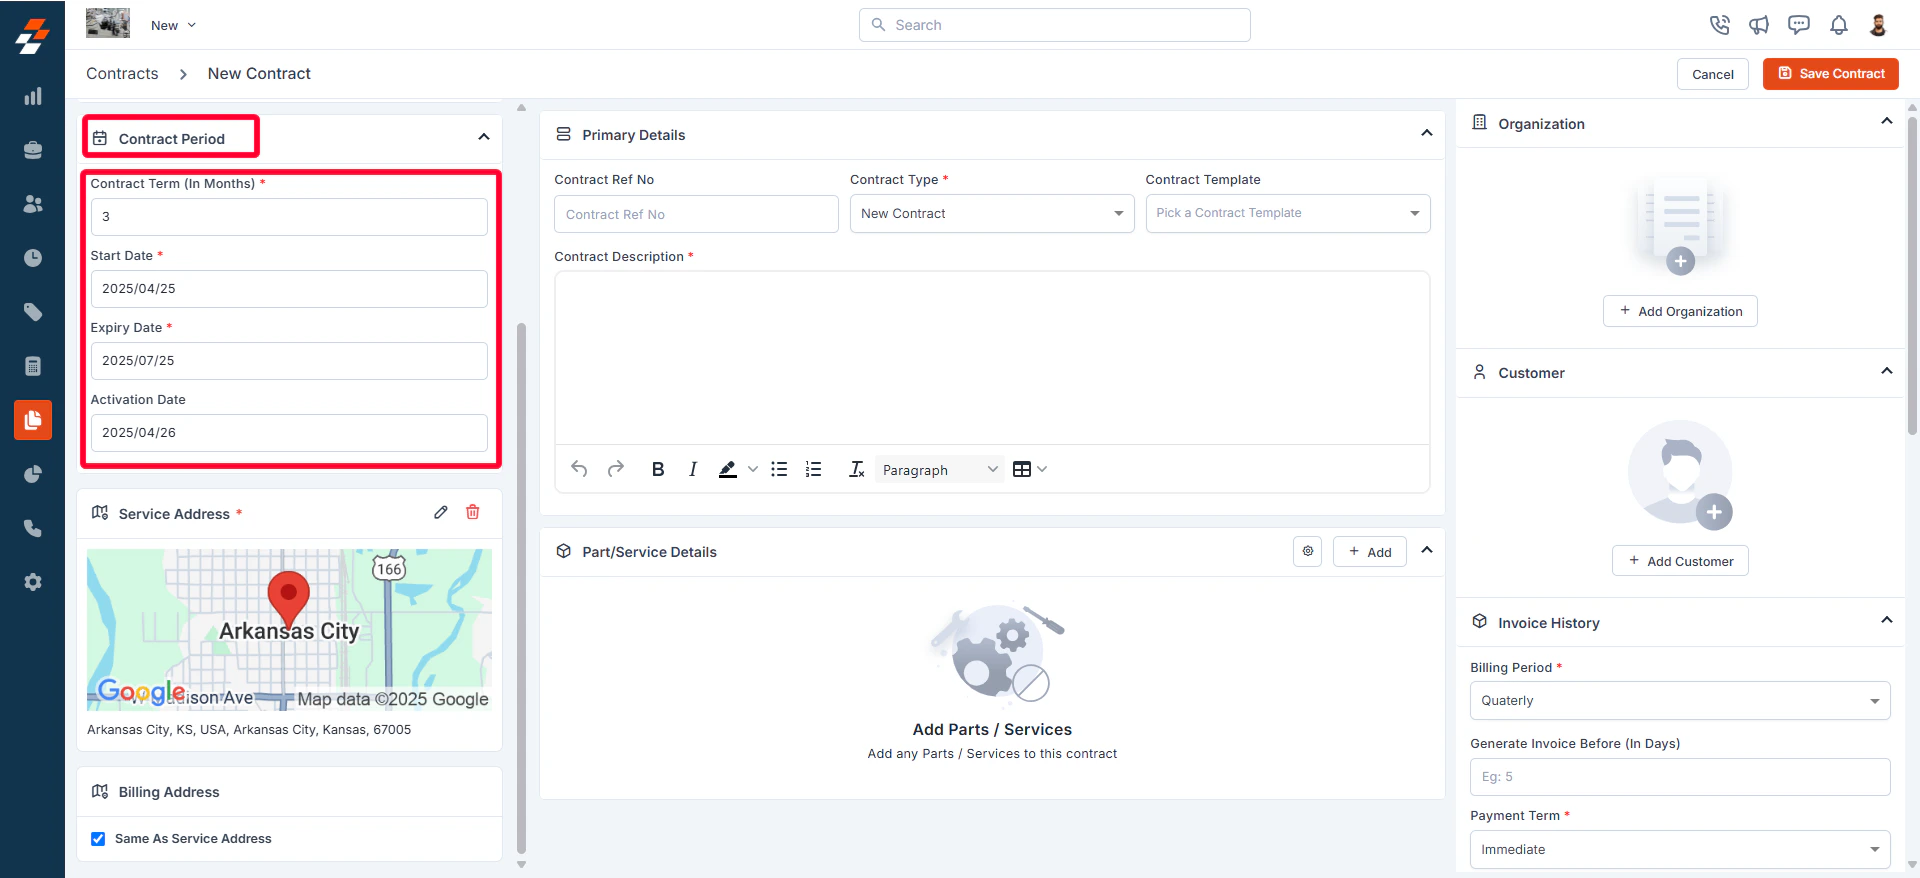This screenshot has height=878, width=1920.
Task: Click the Arkansas City map thumbnail
Action: (x=289, y=630)
